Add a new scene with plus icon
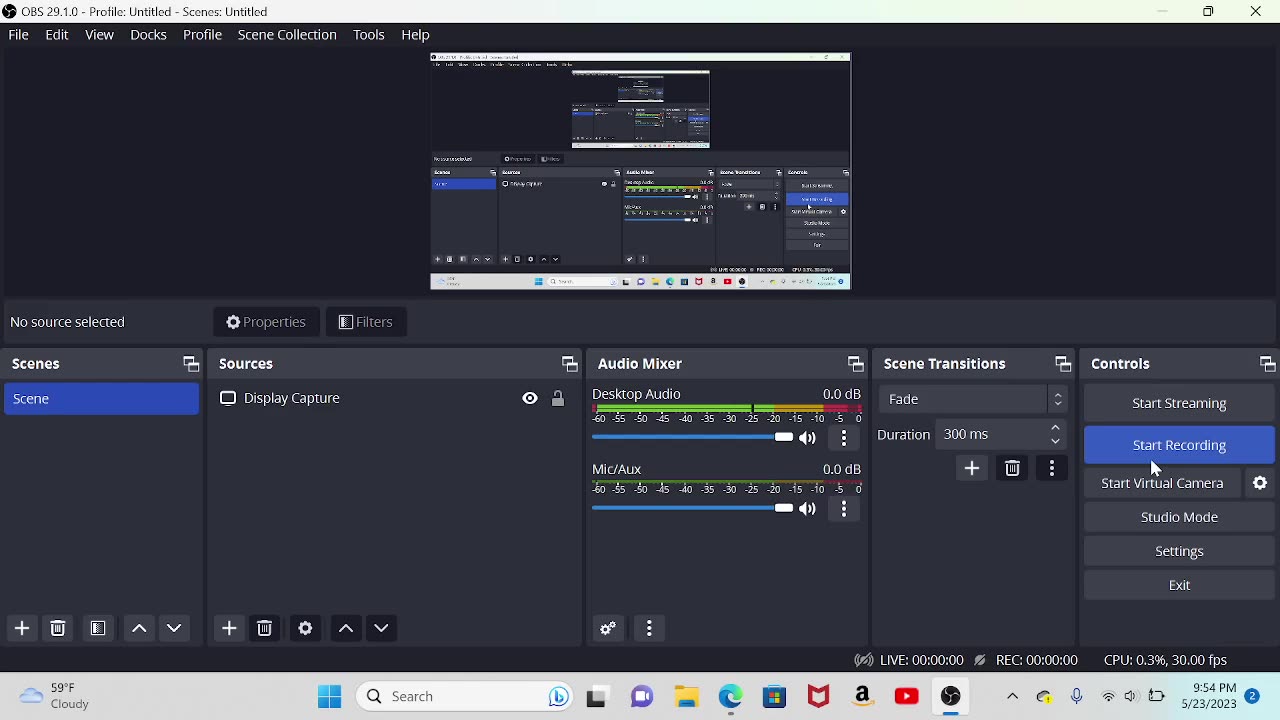 [x=22, y=628]
